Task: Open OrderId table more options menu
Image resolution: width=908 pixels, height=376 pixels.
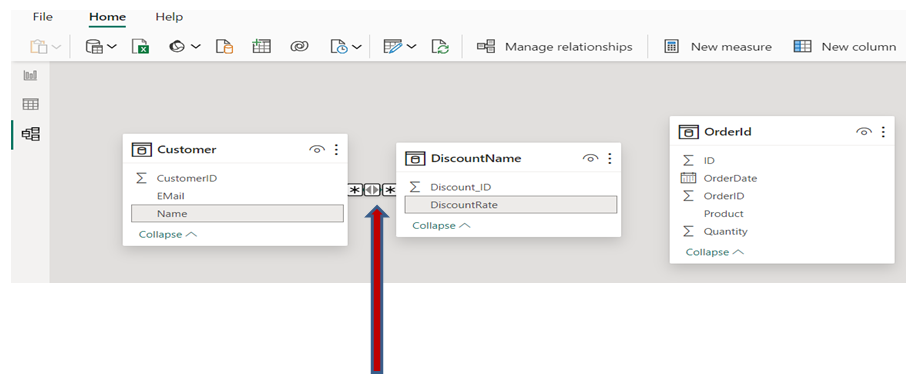Action: [x=883, y=132]
